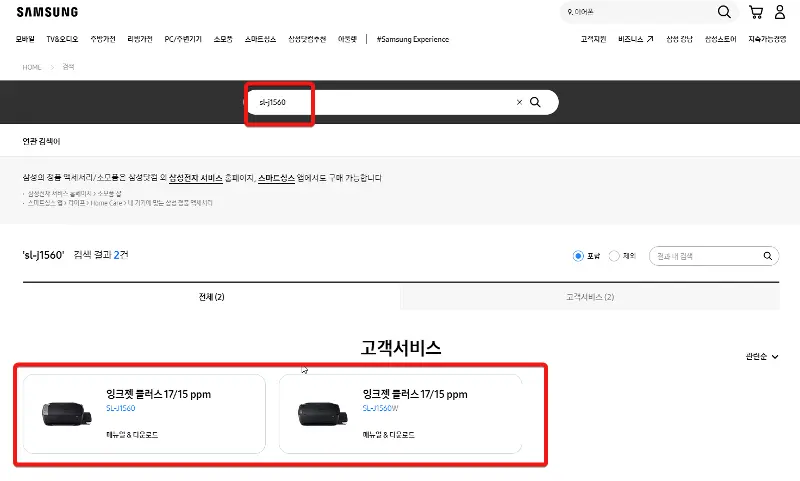Select the 포함 radio button
800x481 pixels.
(x=578, y=256)
